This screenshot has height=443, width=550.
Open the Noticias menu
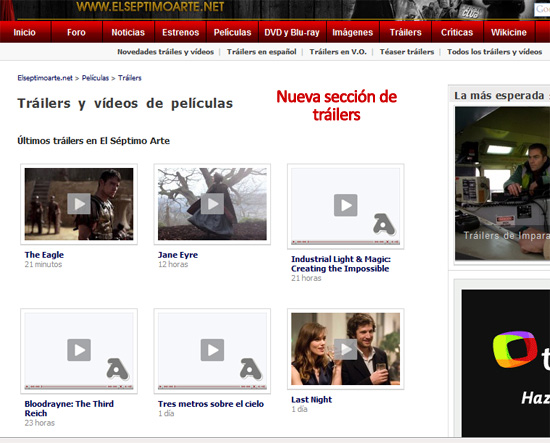point(128,32)
